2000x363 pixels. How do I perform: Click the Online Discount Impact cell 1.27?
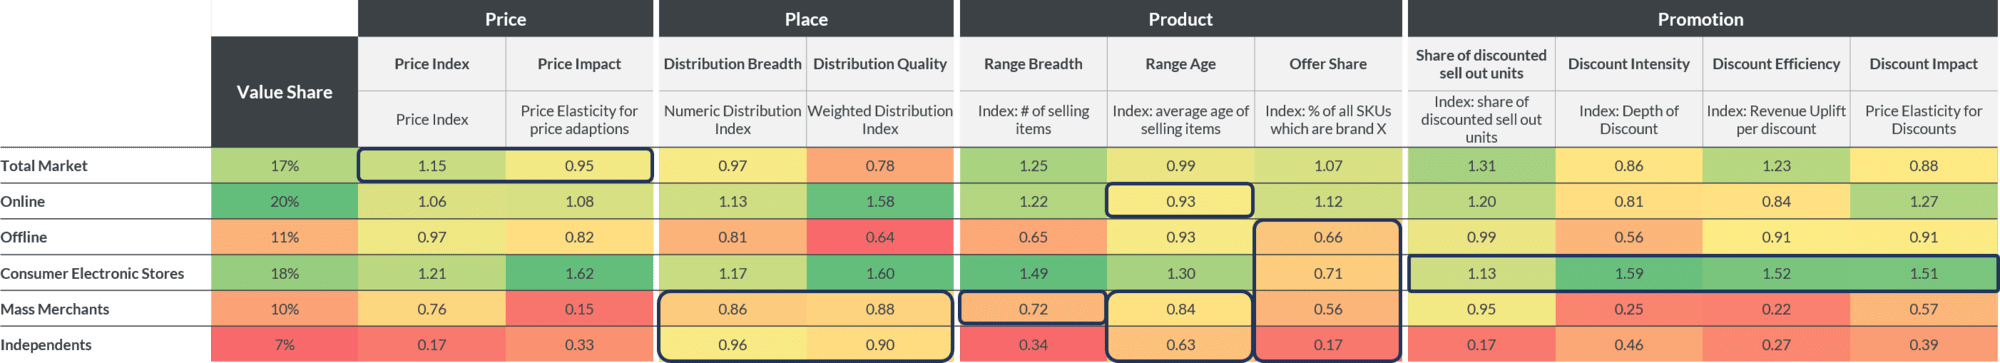pos(1923,201)
